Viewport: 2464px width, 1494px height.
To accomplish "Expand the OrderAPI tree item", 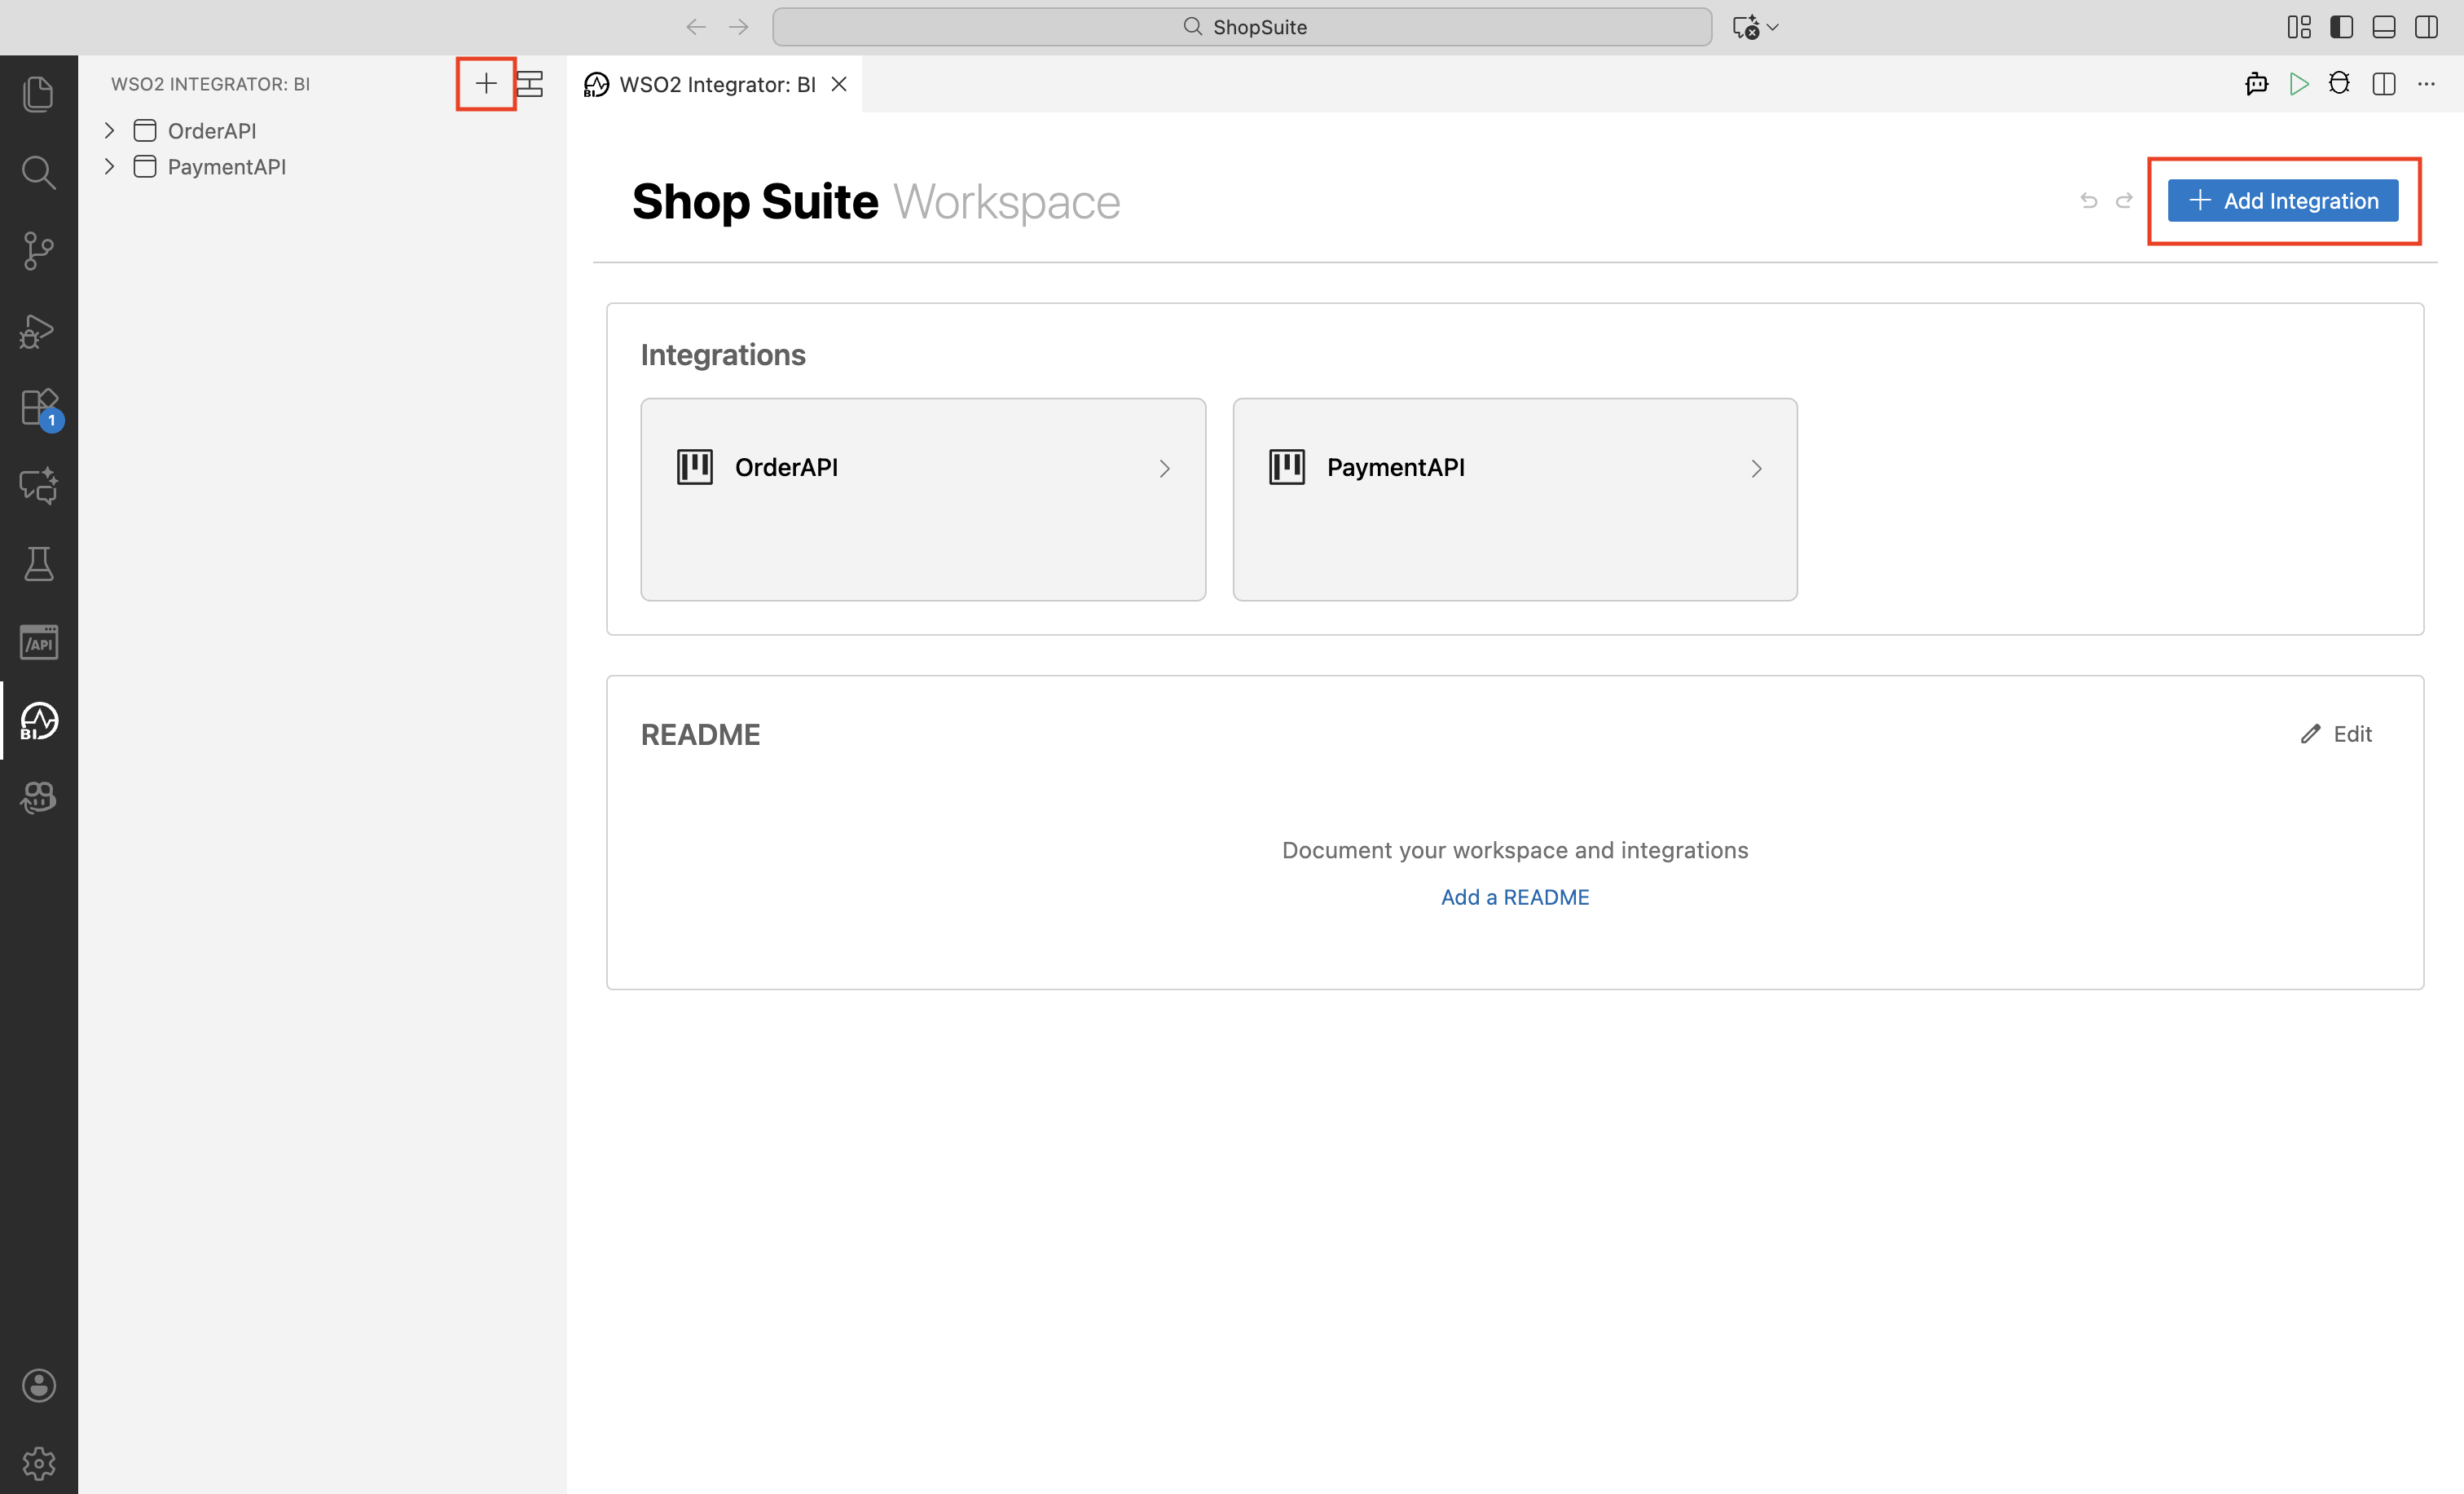I will pyautogui.click(x=109, y=130).
